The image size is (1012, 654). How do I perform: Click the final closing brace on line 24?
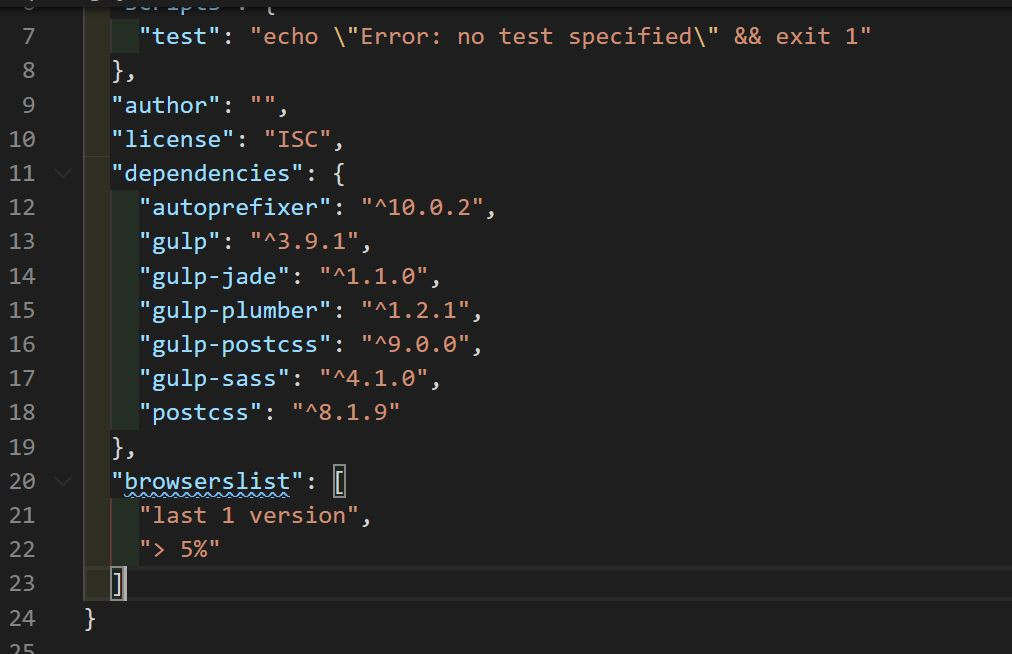pos(90,618)
